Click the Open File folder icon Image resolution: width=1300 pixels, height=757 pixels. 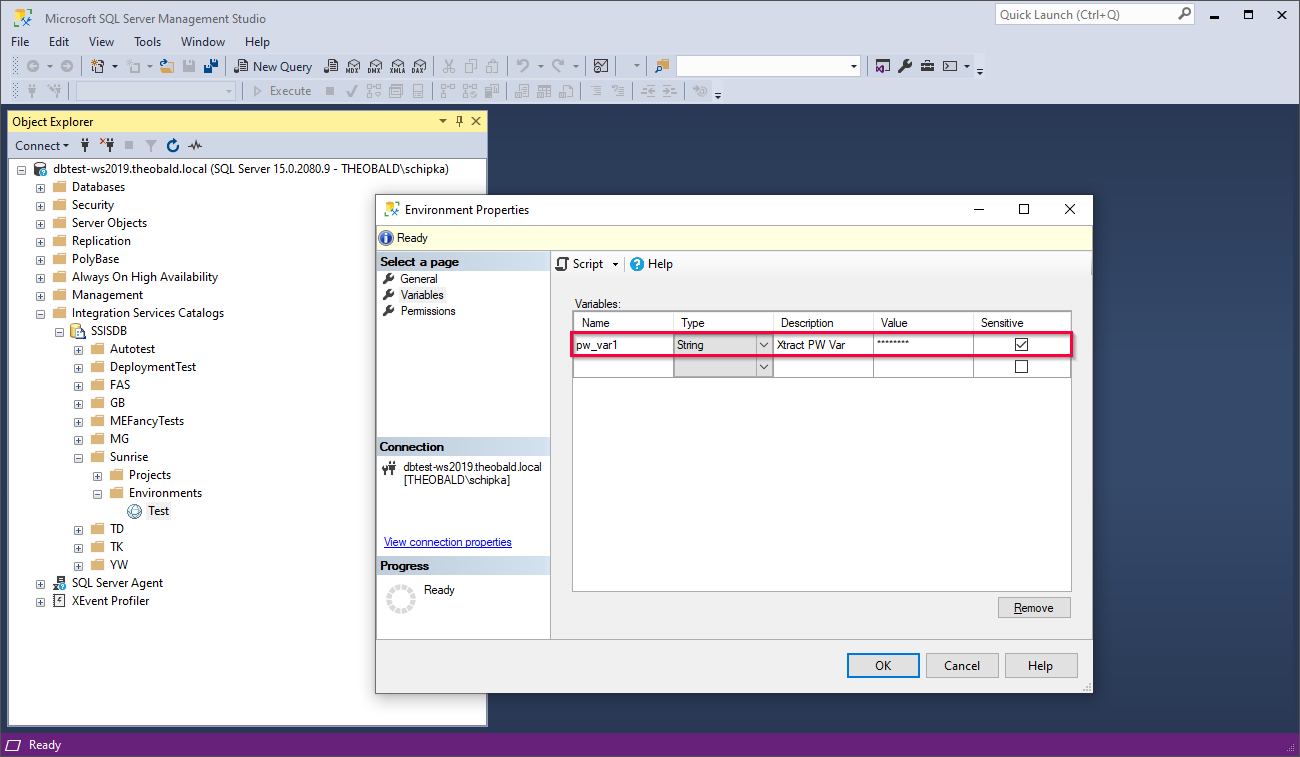pos(167,66)
